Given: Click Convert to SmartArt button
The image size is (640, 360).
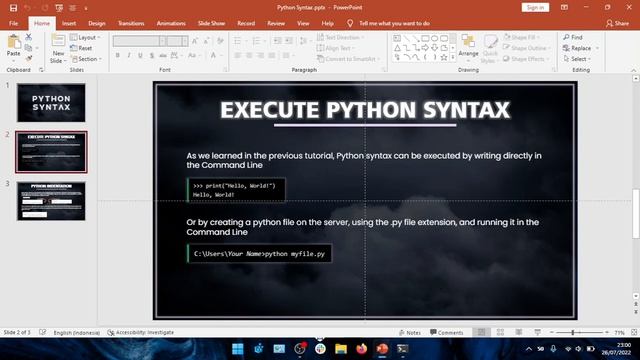Looking at the screenshot, I should (349, 59).
